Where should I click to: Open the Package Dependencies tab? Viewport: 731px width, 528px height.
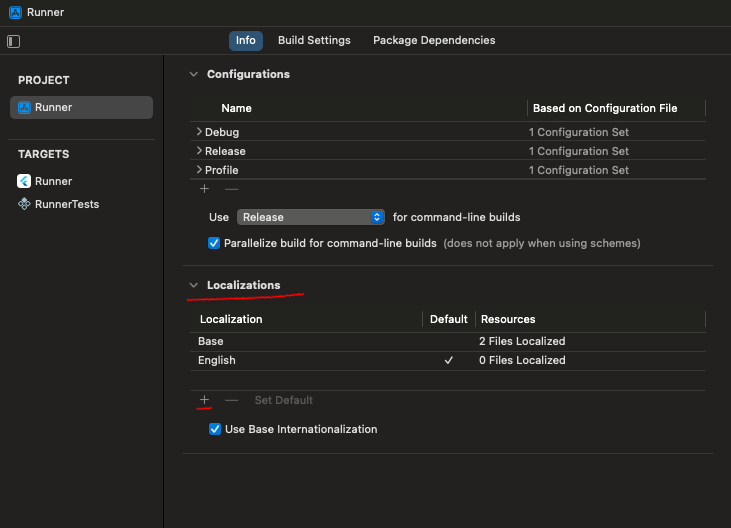434,41
